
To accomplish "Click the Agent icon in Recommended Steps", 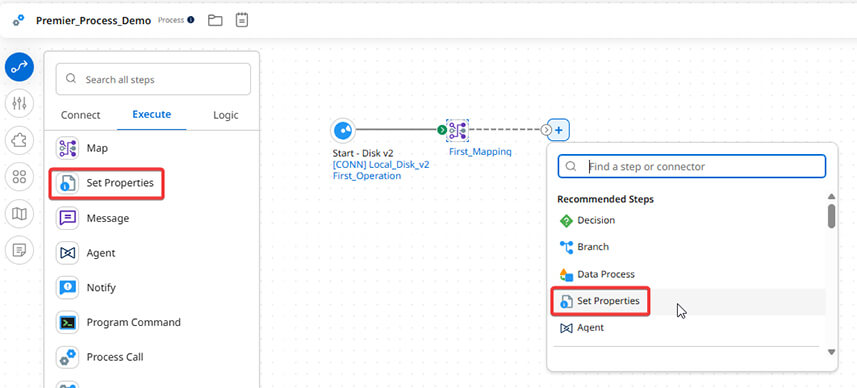I will pos(566,328).
